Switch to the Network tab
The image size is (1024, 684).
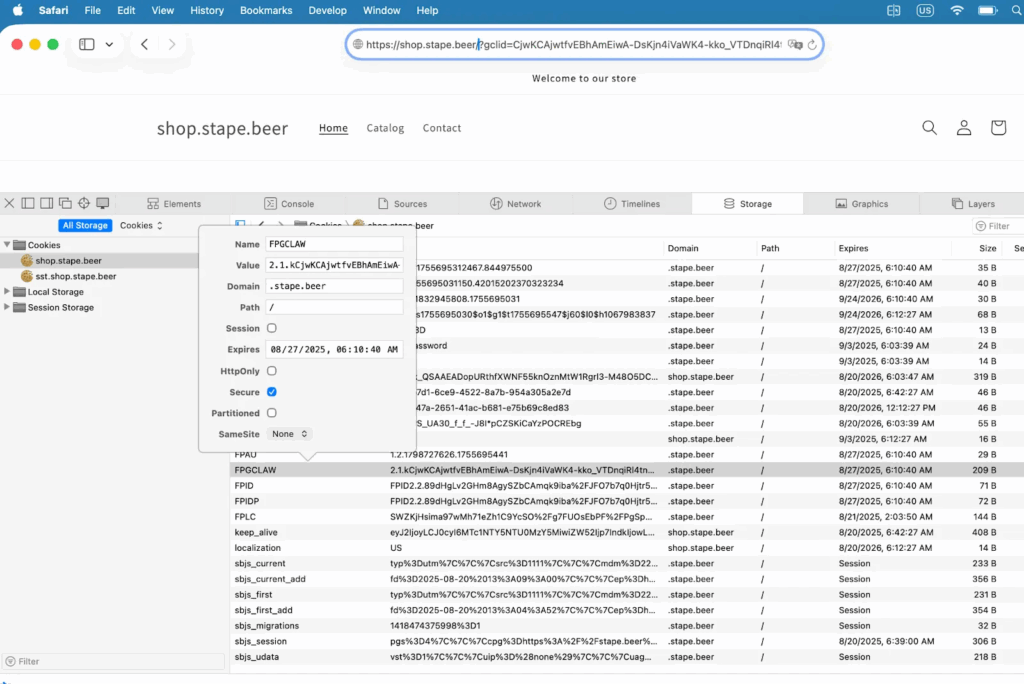(x=515, y=204)
